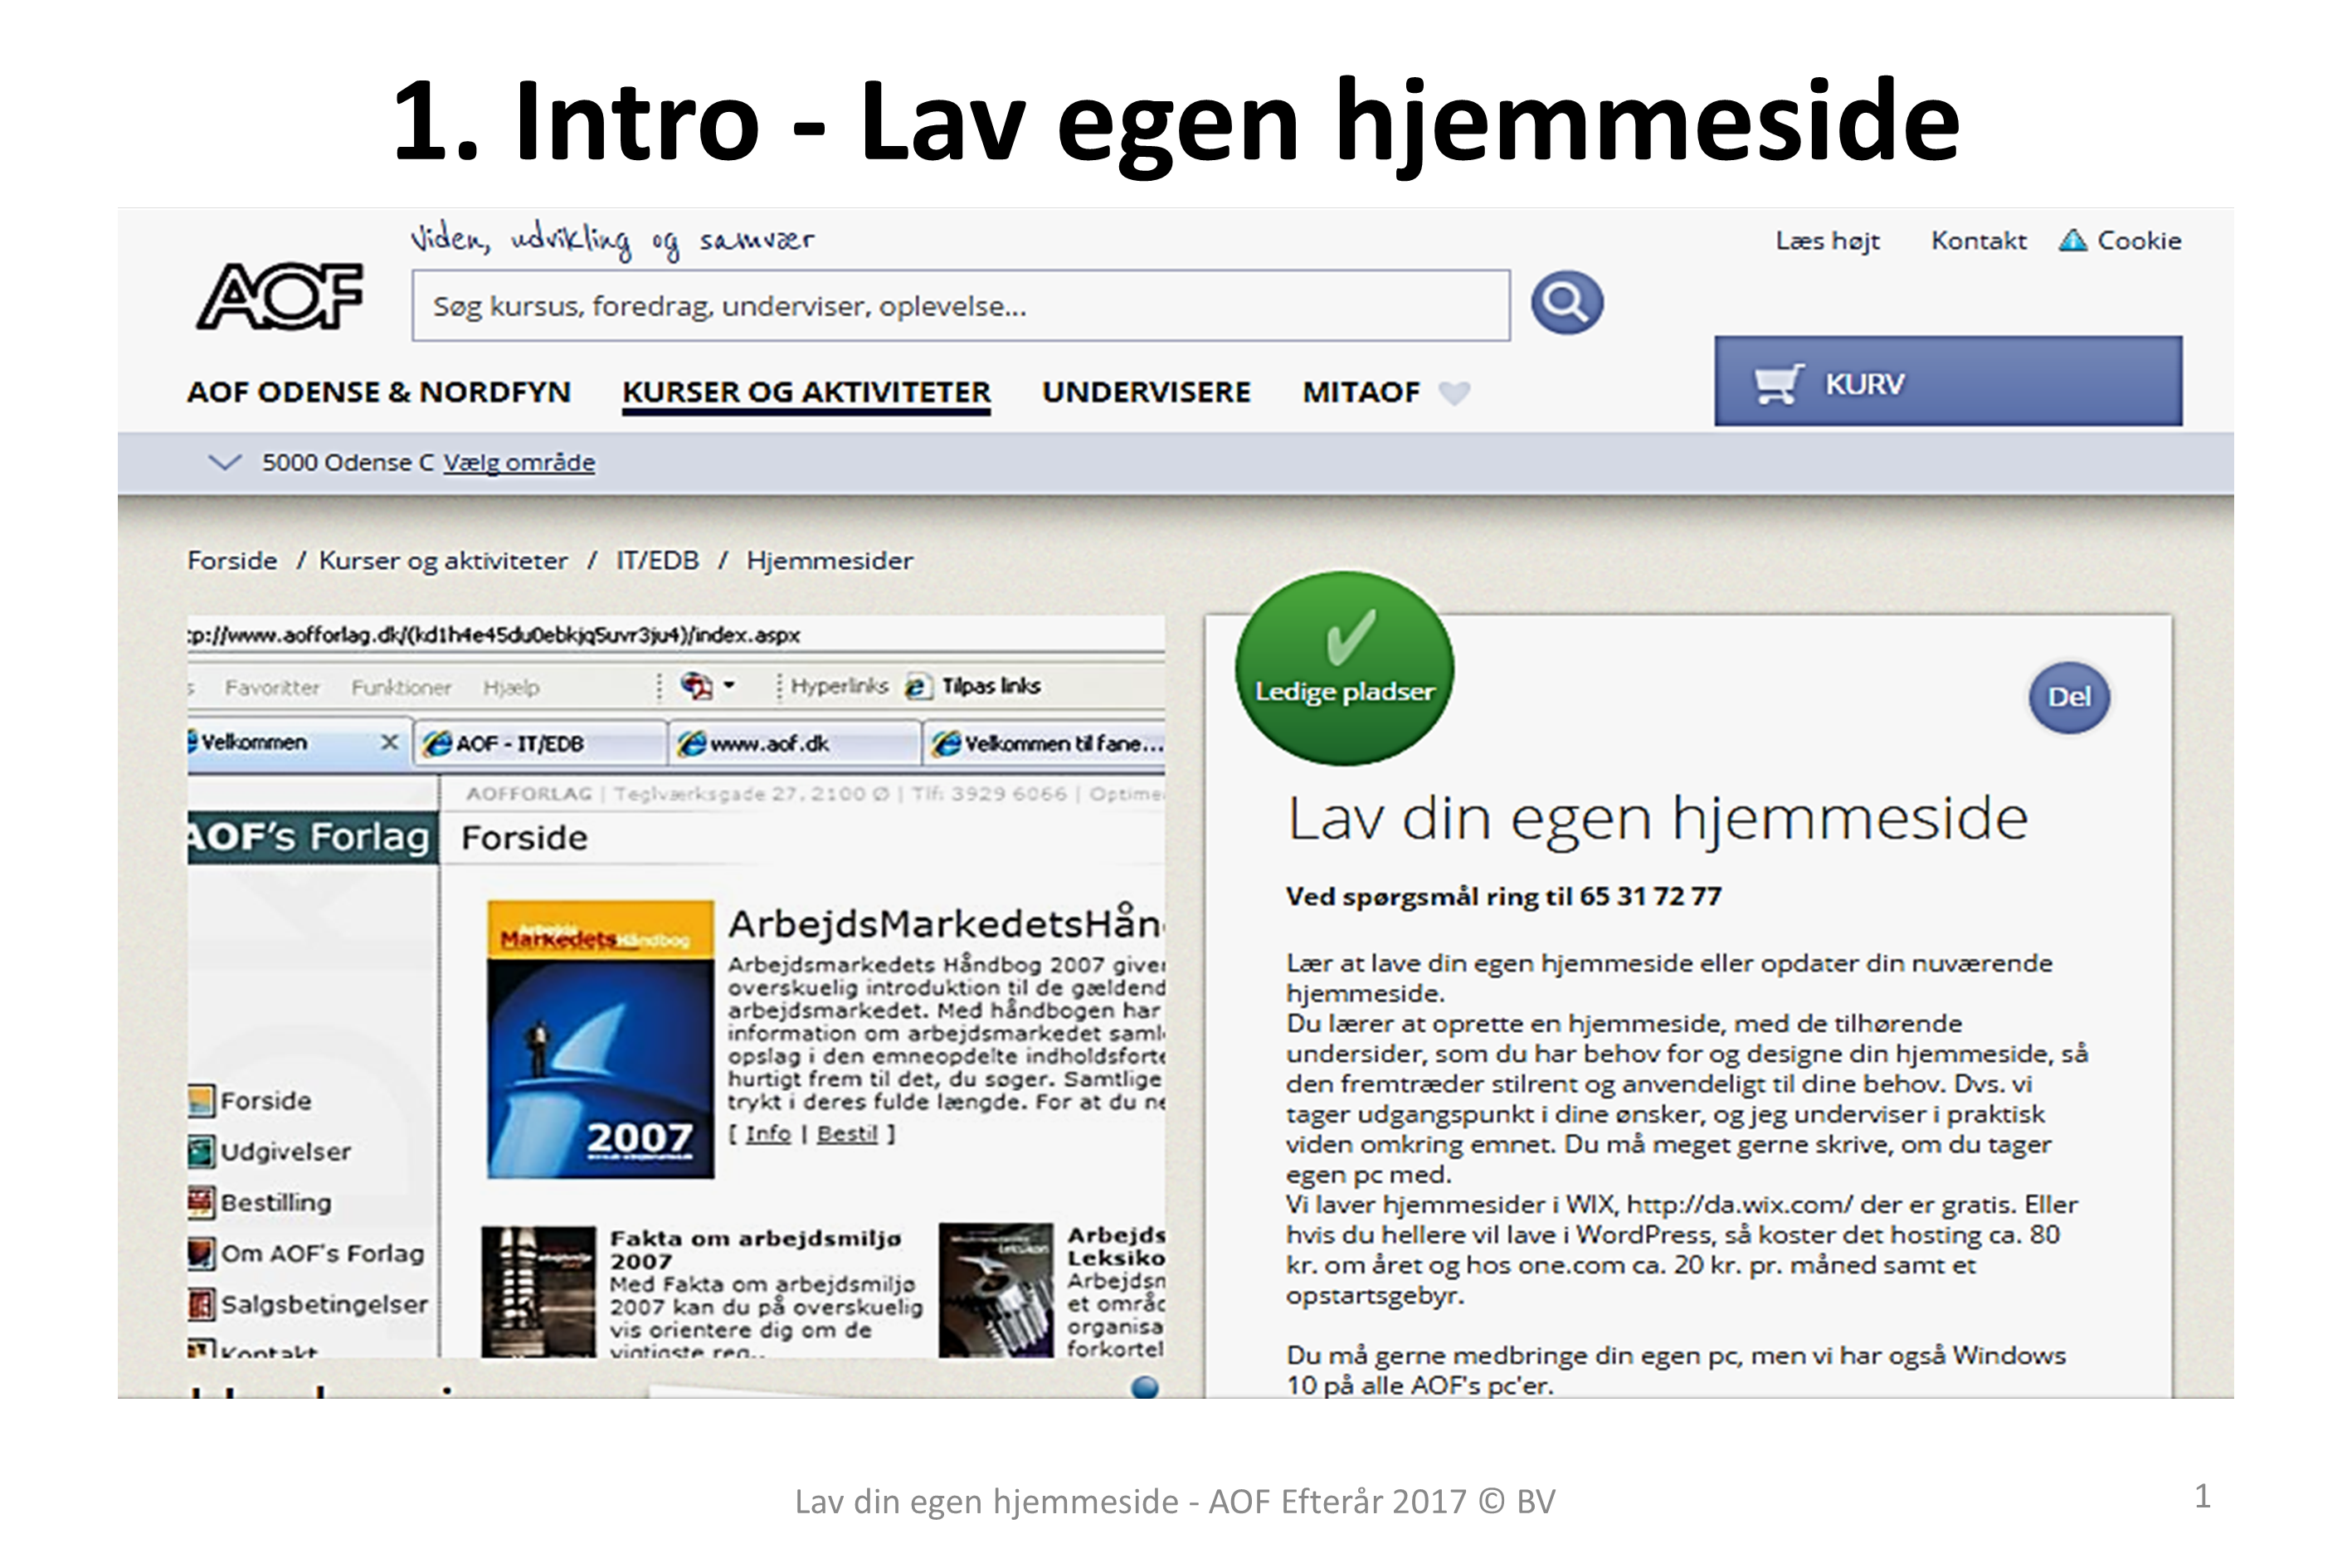The width and height of the screenshot is (2352, 1568).
Task: Click the green Ledige pladser badge
Action: tap(1344, 668)
